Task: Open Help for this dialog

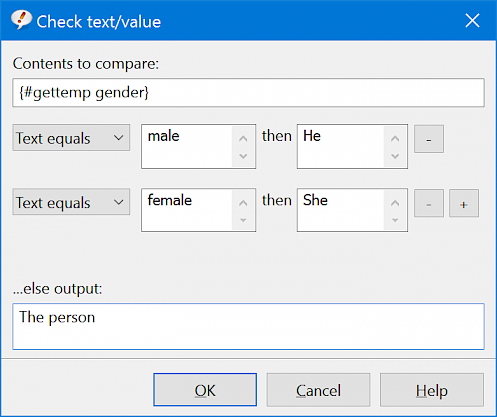Action: point(432,390)
